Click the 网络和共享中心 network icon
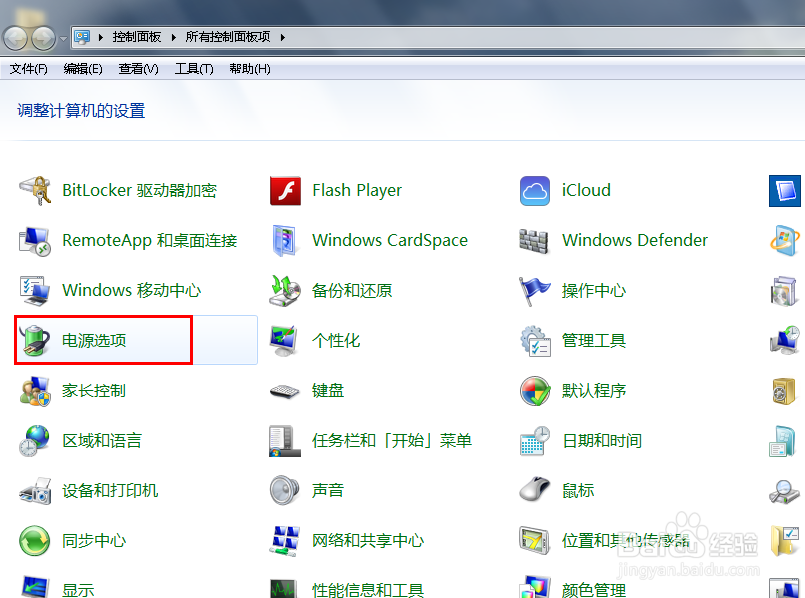This screenshot has height=598, width=805. pos(285,541)
